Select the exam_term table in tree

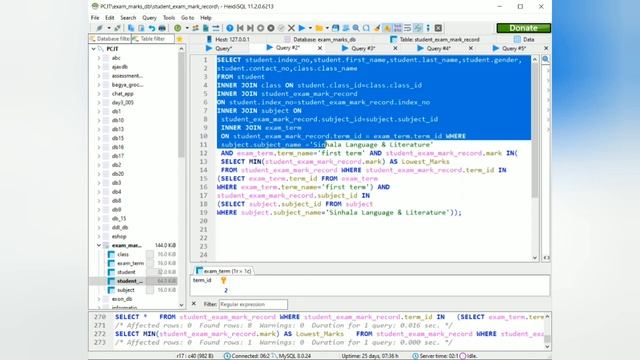[130, 263]
